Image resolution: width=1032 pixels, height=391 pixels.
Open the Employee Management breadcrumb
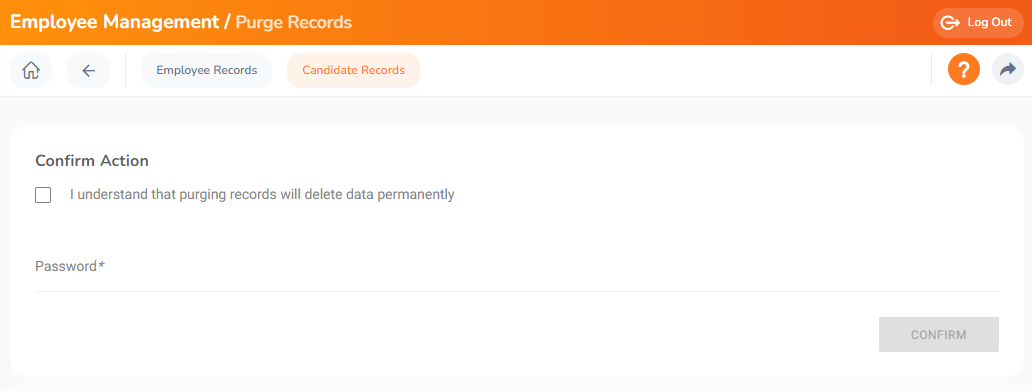[x=115, y=22]
